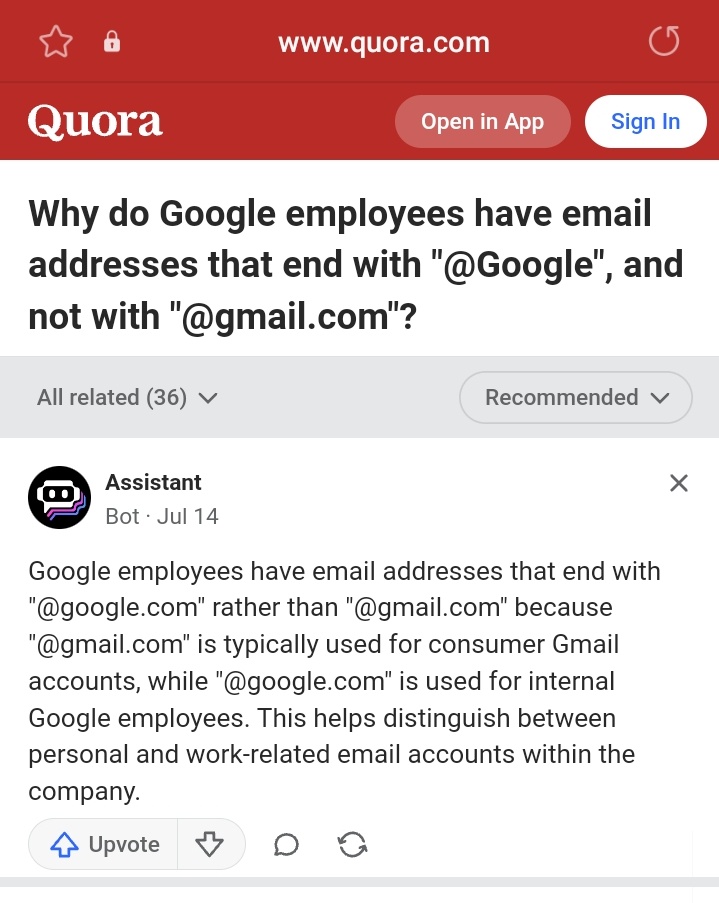
Task: Dismiss the Assistant answer with the X
Action: [678, 483]
